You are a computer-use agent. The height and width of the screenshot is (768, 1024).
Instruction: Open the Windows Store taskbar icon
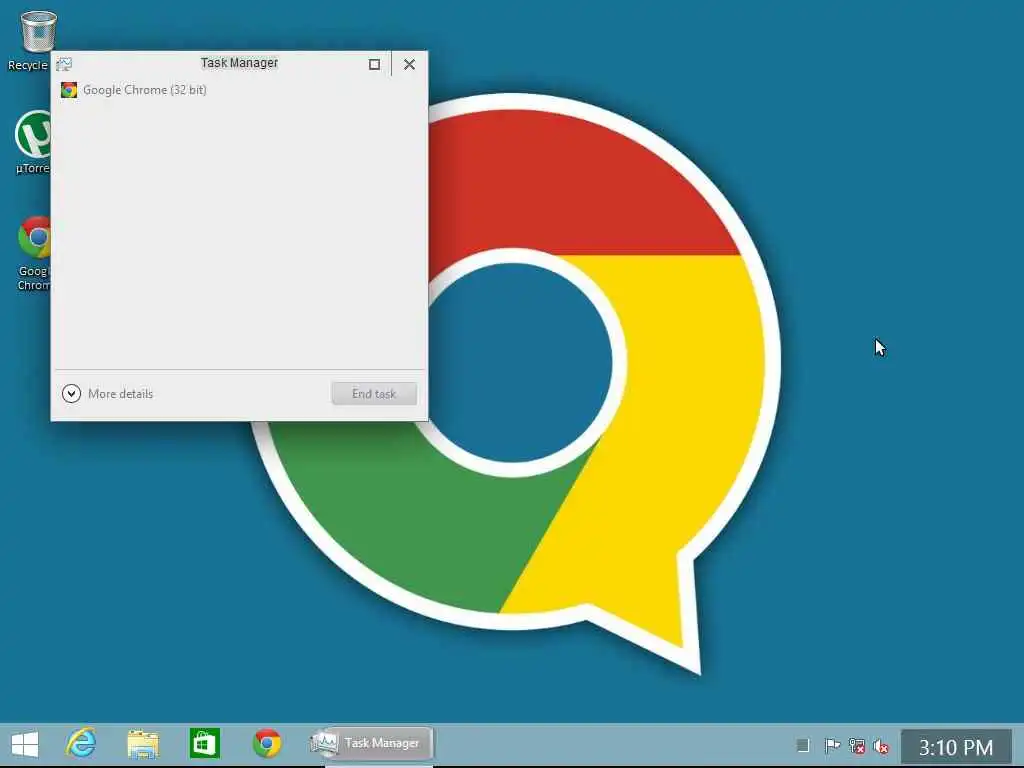click(x=204, y=744)
